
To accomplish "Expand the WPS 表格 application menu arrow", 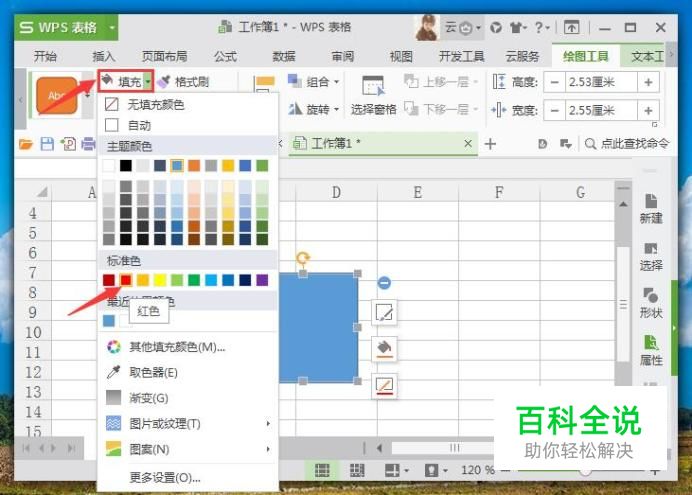I will click(x=112, y=27).
